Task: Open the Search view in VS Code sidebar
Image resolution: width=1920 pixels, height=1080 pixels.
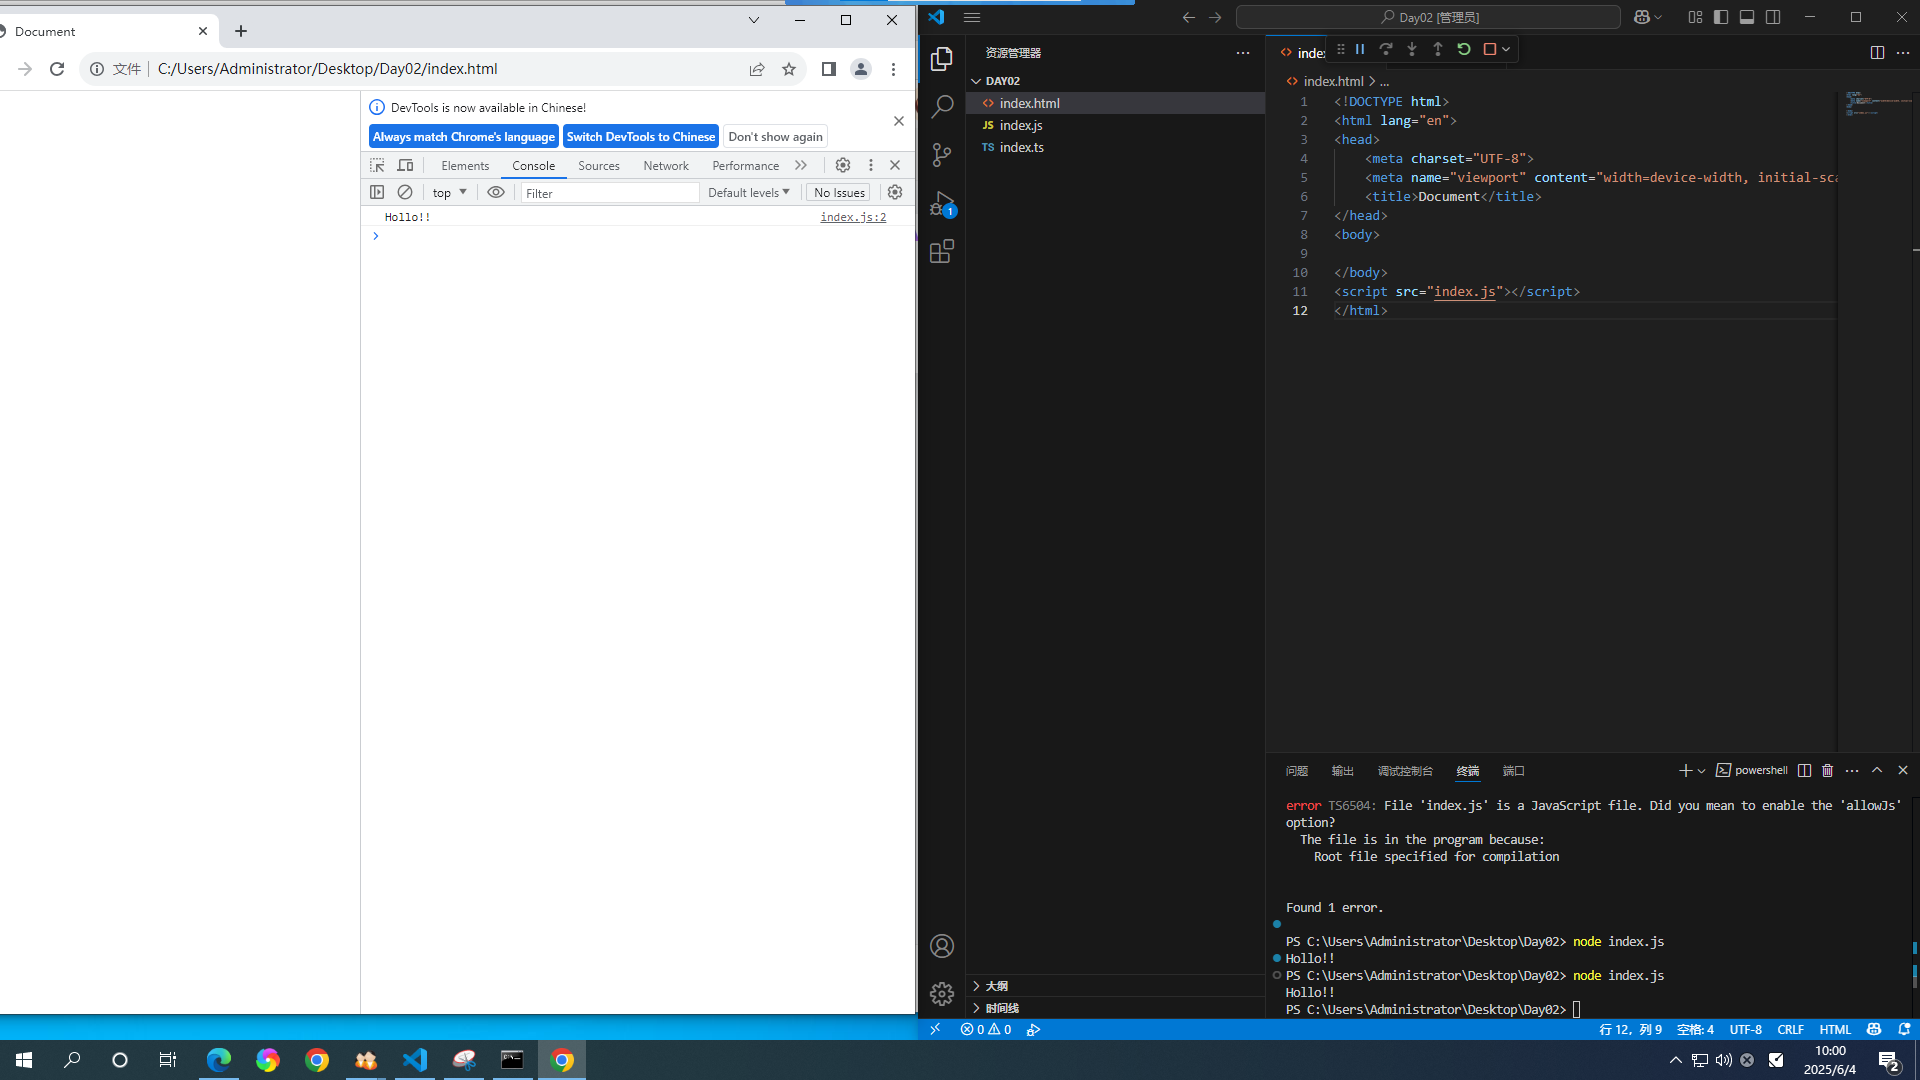Action: (941, 107)
